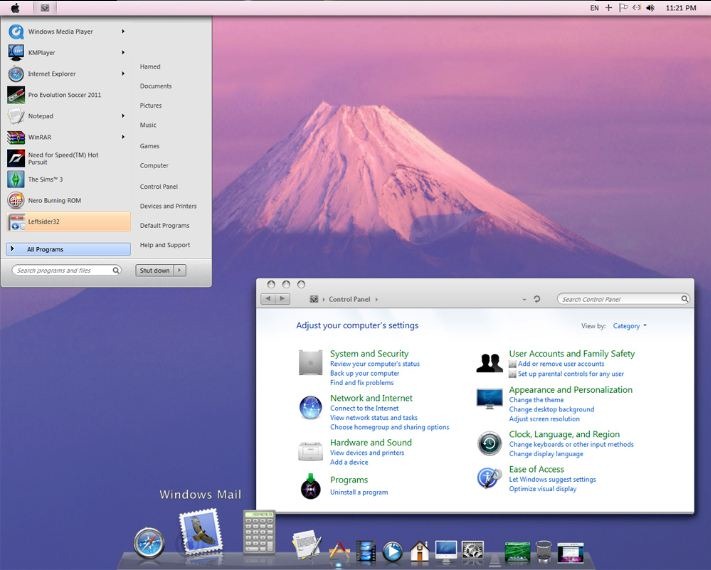
Task: Open Devices and Printers from start menu
Action: click(168, 206)
